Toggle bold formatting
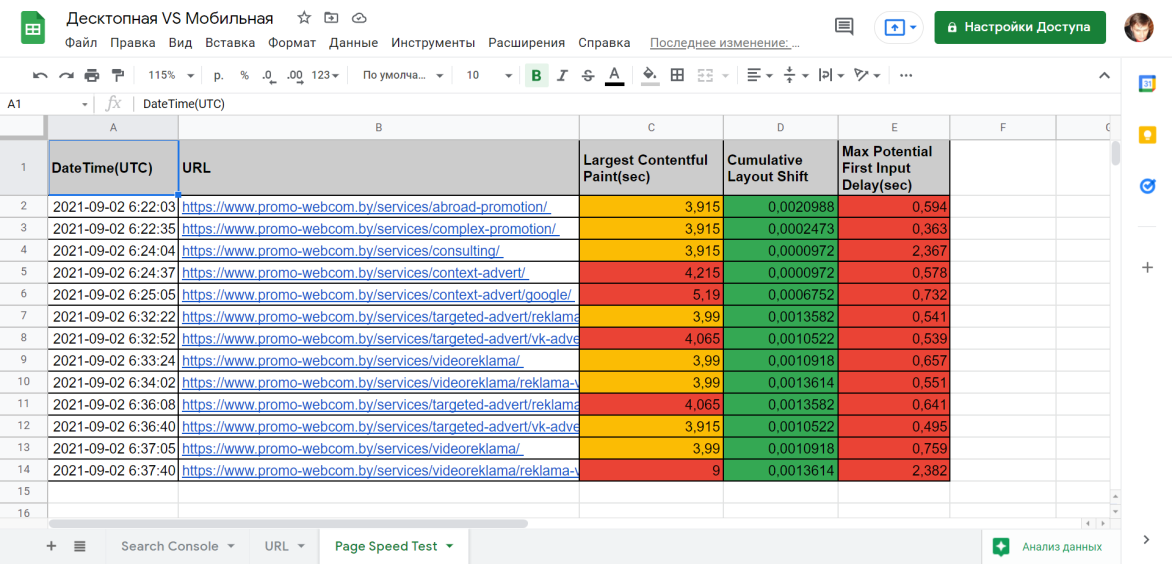1172x564 pixels. click(x=537, y=75)
